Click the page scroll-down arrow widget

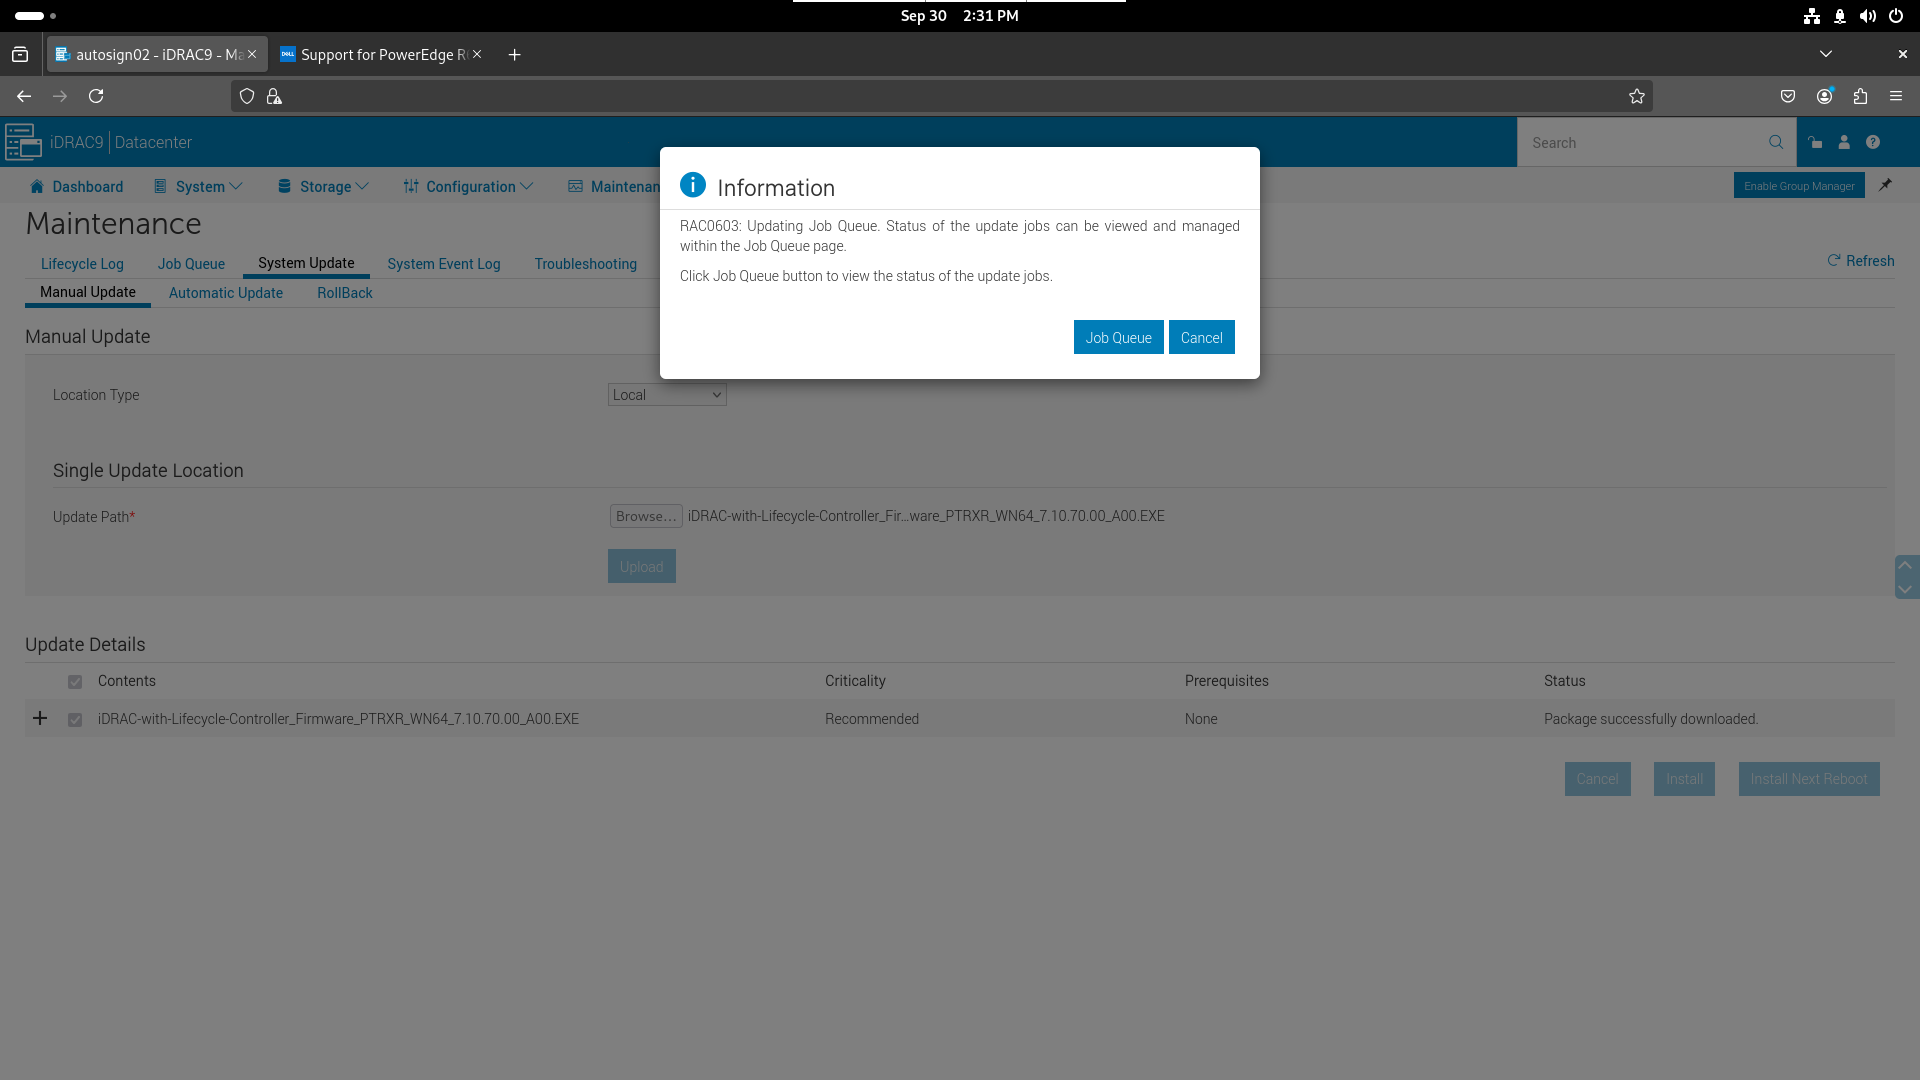click(x=1906, y=589)
